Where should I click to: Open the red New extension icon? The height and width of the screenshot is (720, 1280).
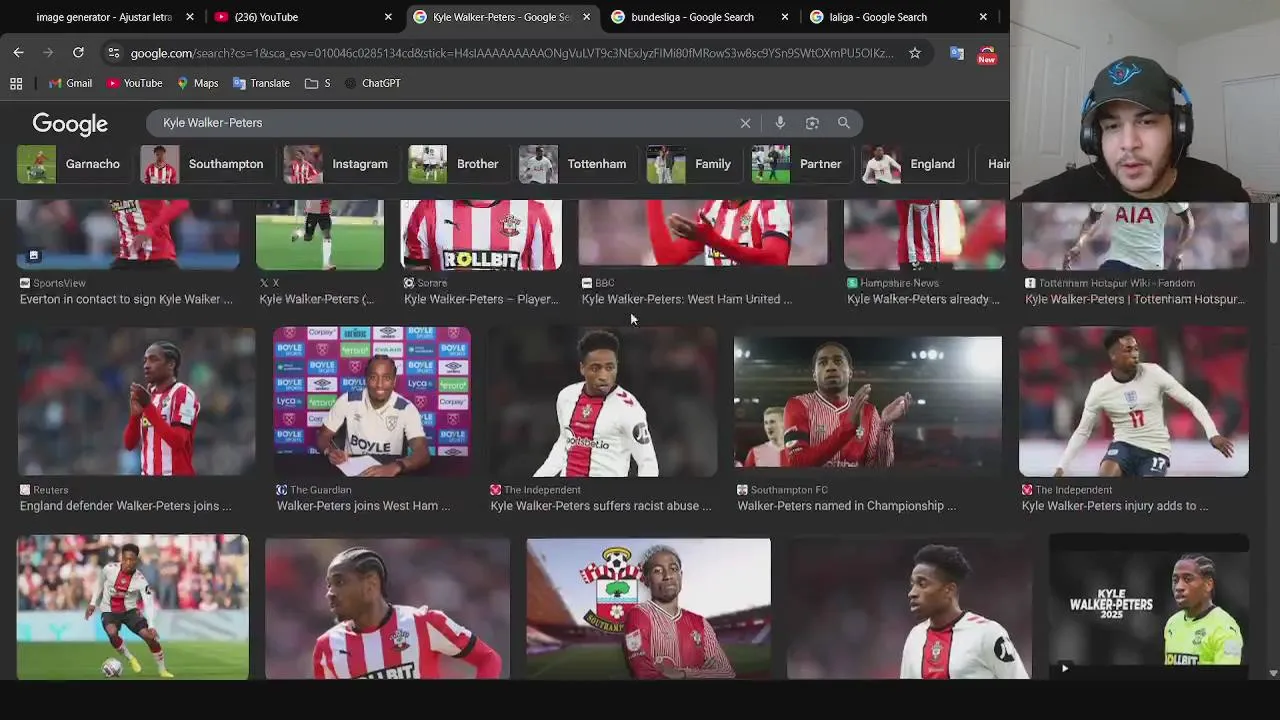pyautogui.click(x=987, y=54)
